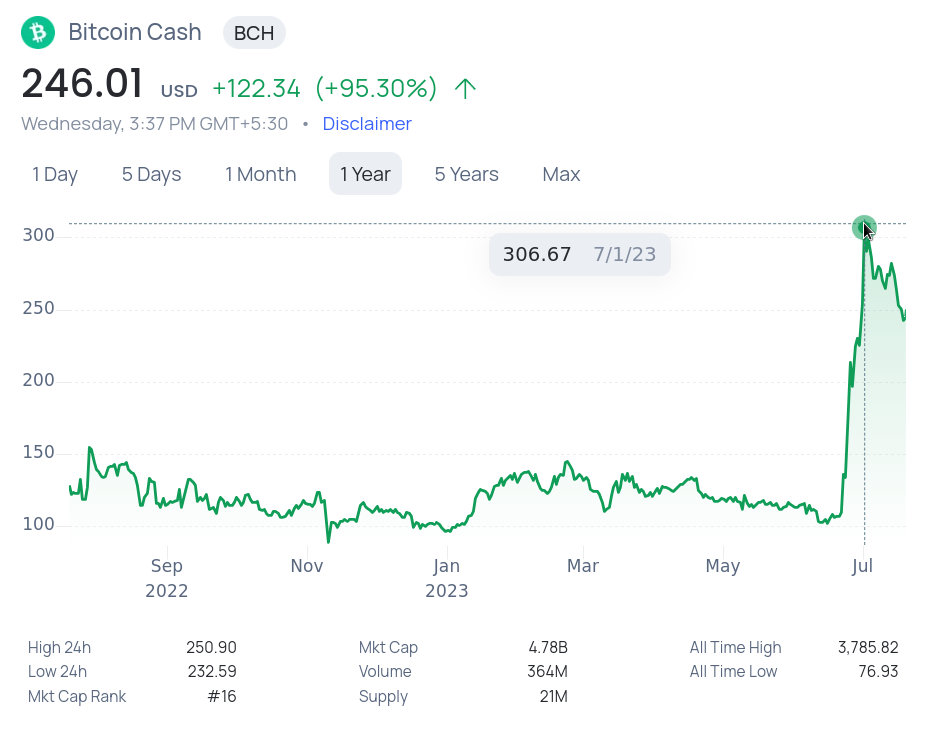928x730 pixels.
Task: Click the 232.59 low value
Action: point(212,671)
